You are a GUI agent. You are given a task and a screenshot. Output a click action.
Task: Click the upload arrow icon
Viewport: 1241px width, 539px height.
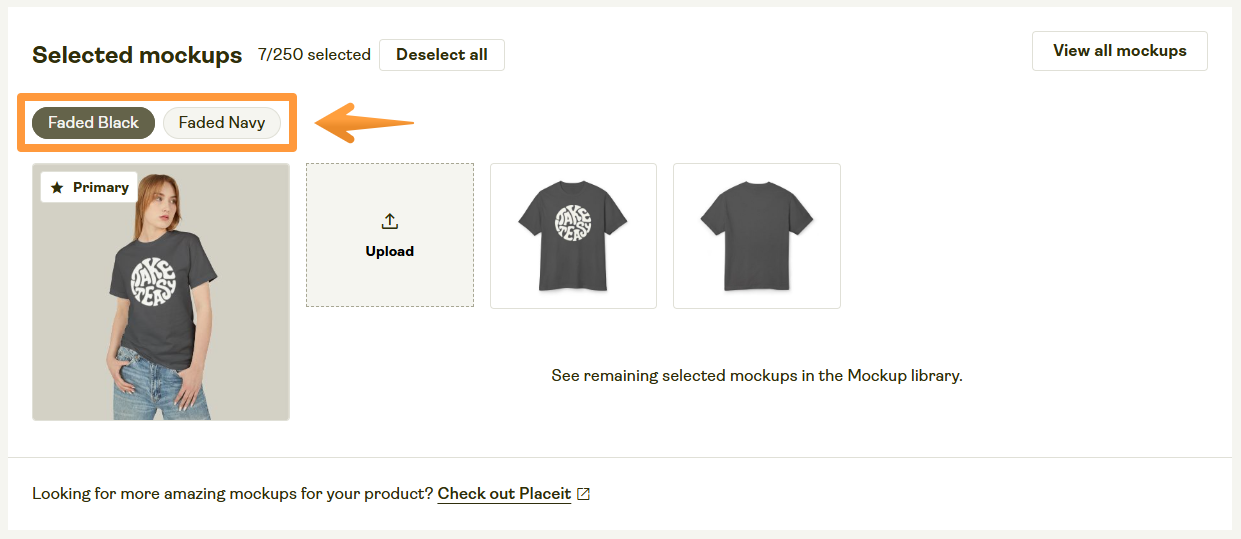click(x=390, y=221)
